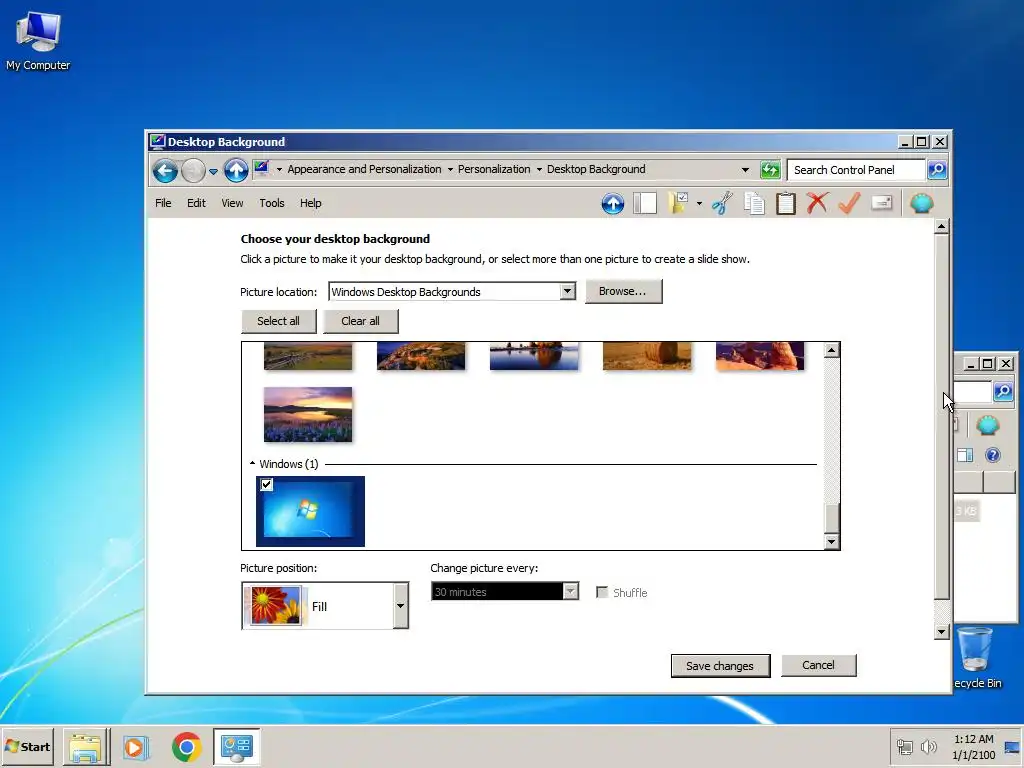
Task: Uncheck the Windows wallpaper checkbox
Action: (x=266, y=485)
